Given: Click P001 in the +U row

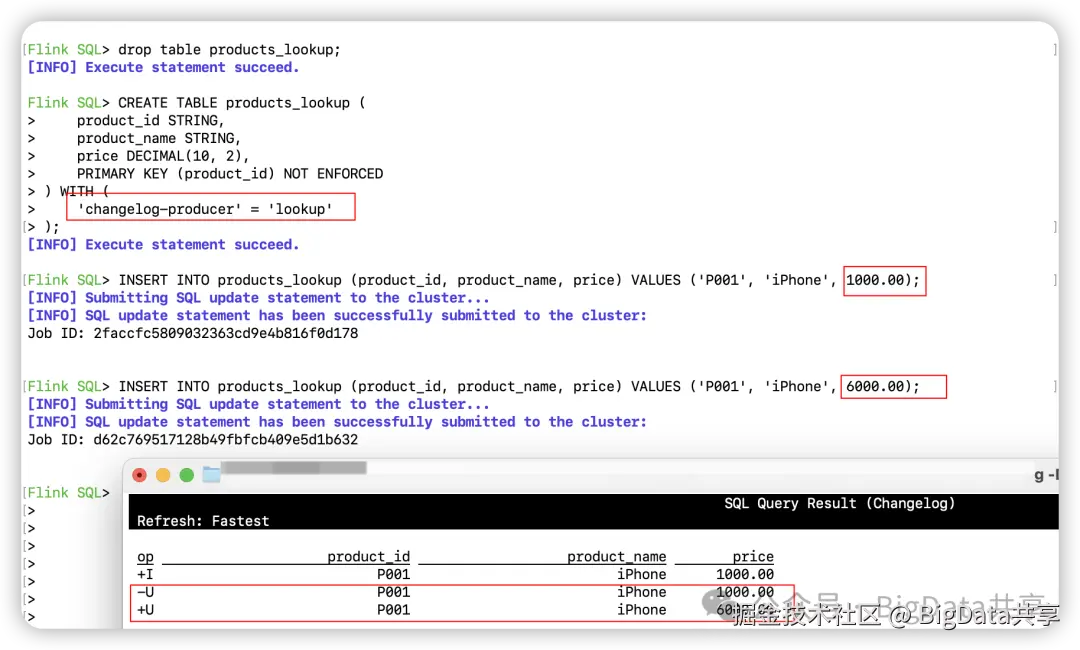Looking at the screenshot, I should pos(393,610).
